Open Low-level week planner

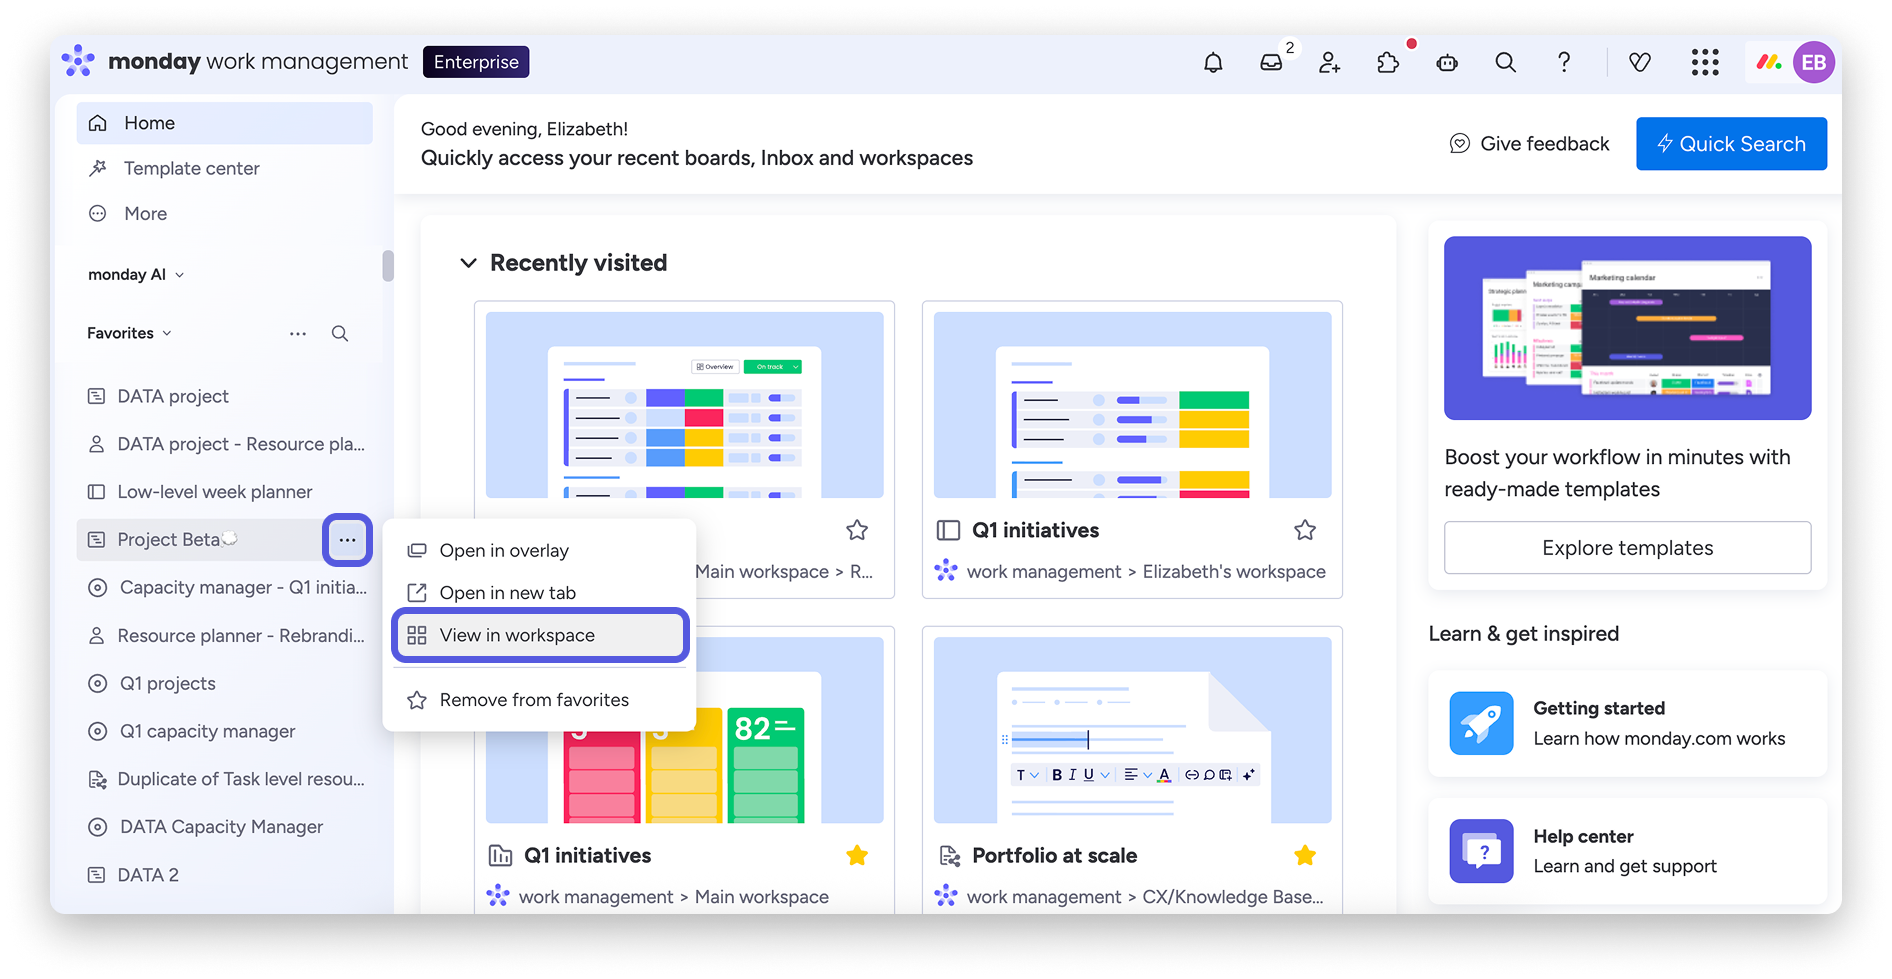coord(225,492)
